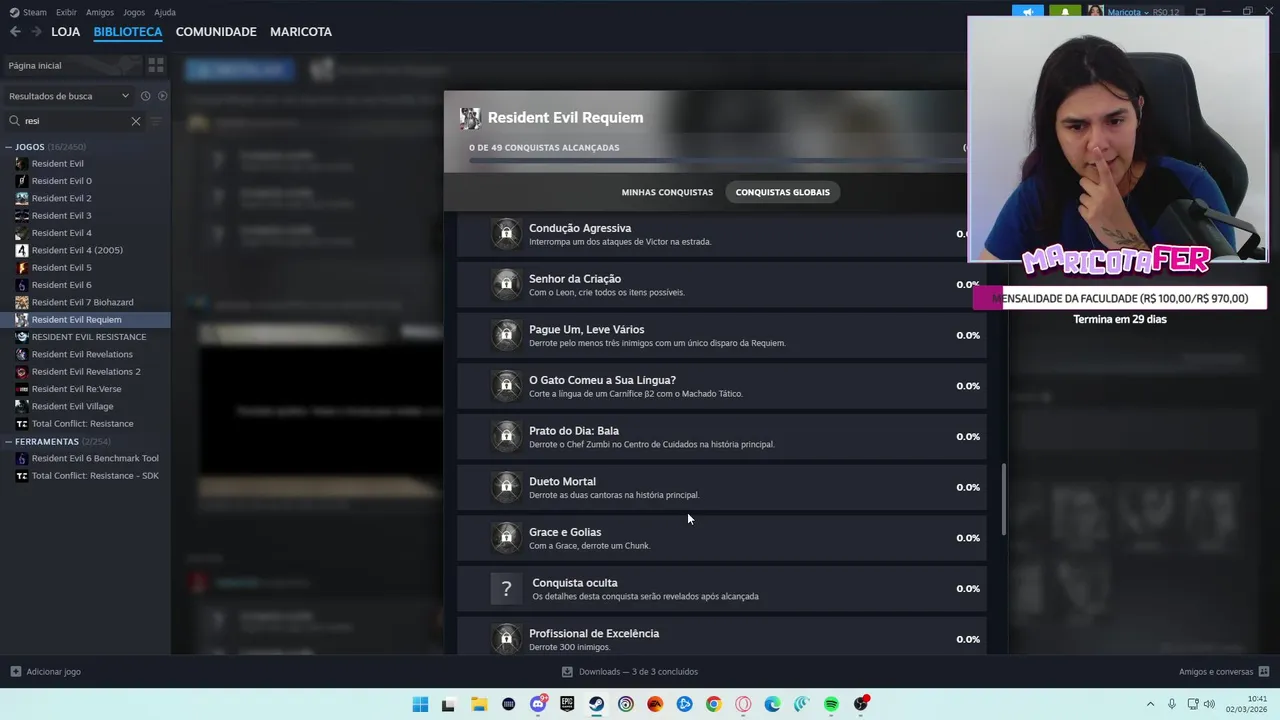
Task: Go to the LOJA section
Action: point(66,32)
